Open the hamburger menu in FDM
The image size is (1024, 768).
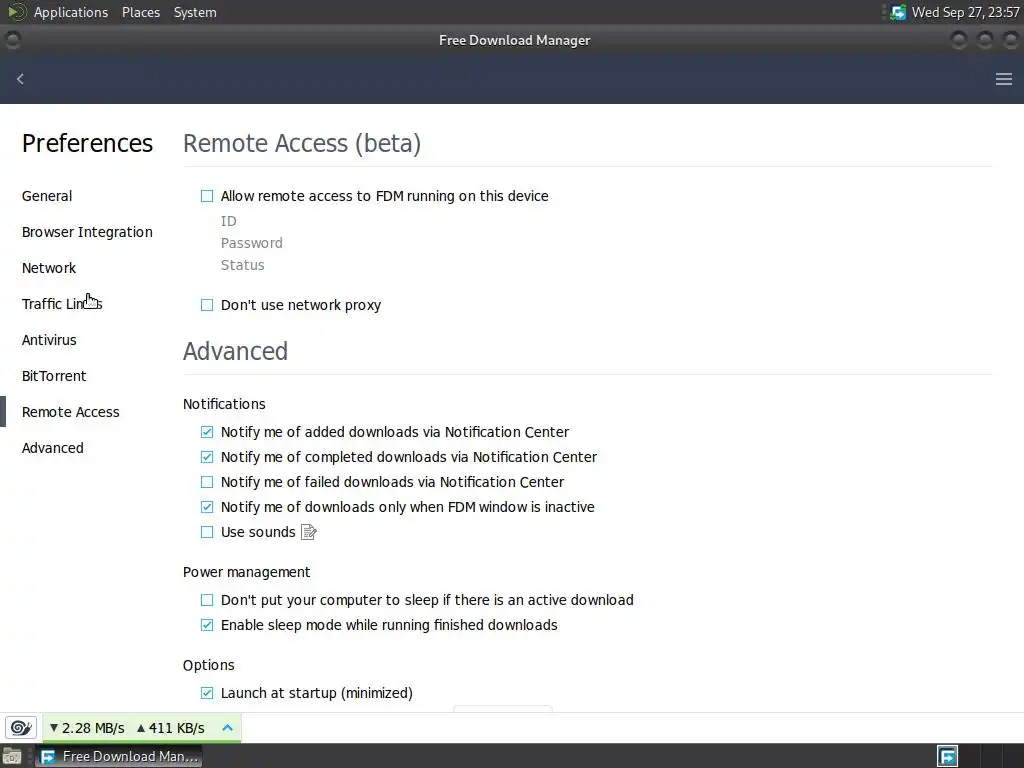[x=1004, y=79]
